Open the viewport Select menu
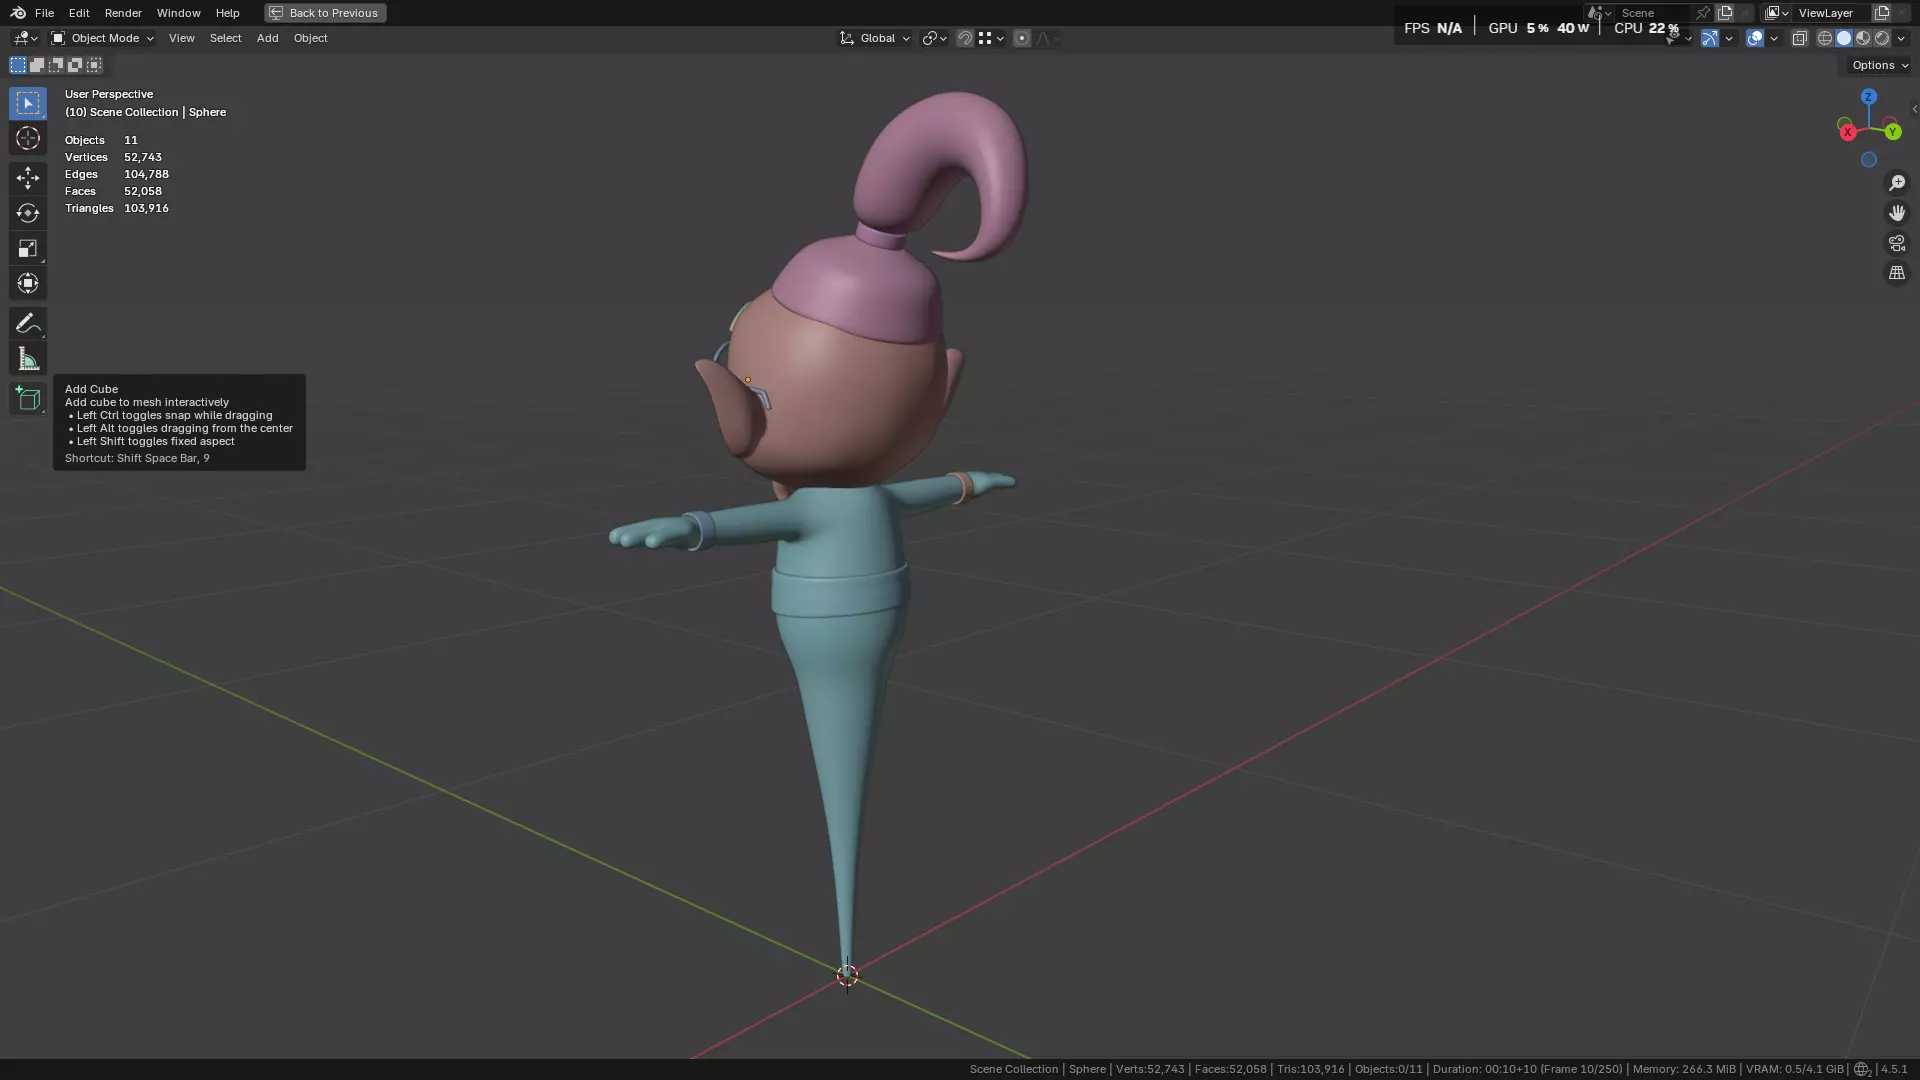The height and width of the screenshot is (1080, 1920). click(x=225, y=38)
